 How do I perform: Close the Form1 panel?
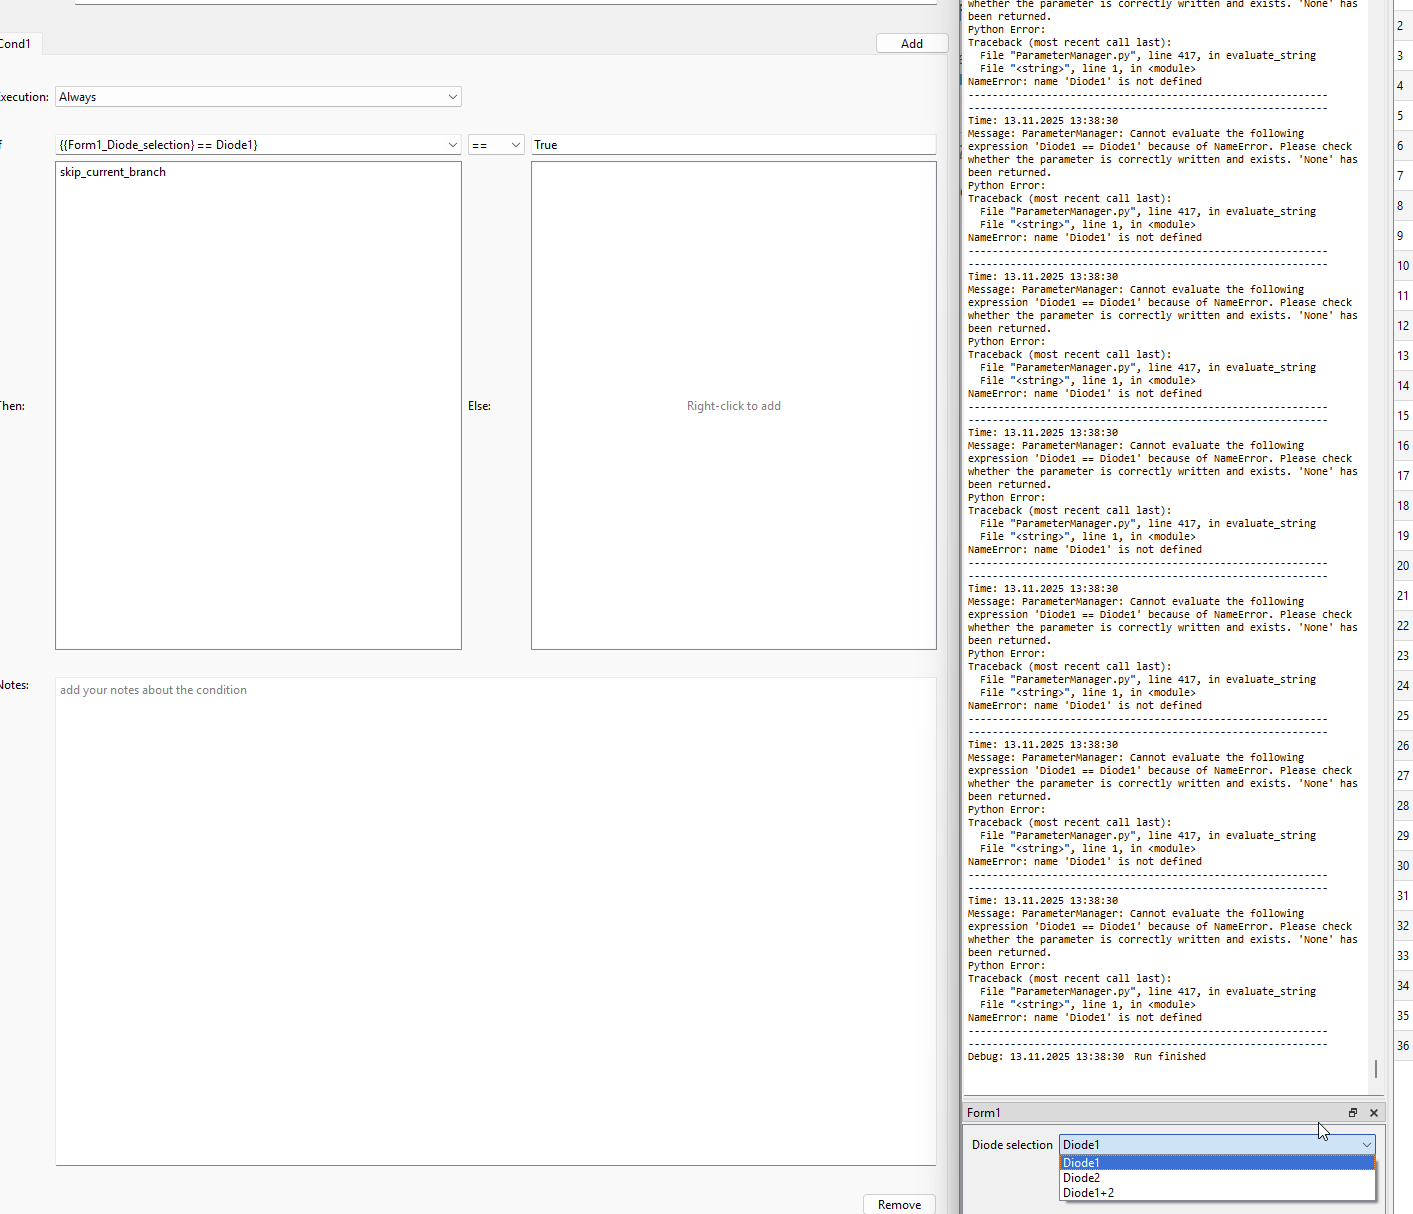pyautogui.click(x=1374, y=1113)
